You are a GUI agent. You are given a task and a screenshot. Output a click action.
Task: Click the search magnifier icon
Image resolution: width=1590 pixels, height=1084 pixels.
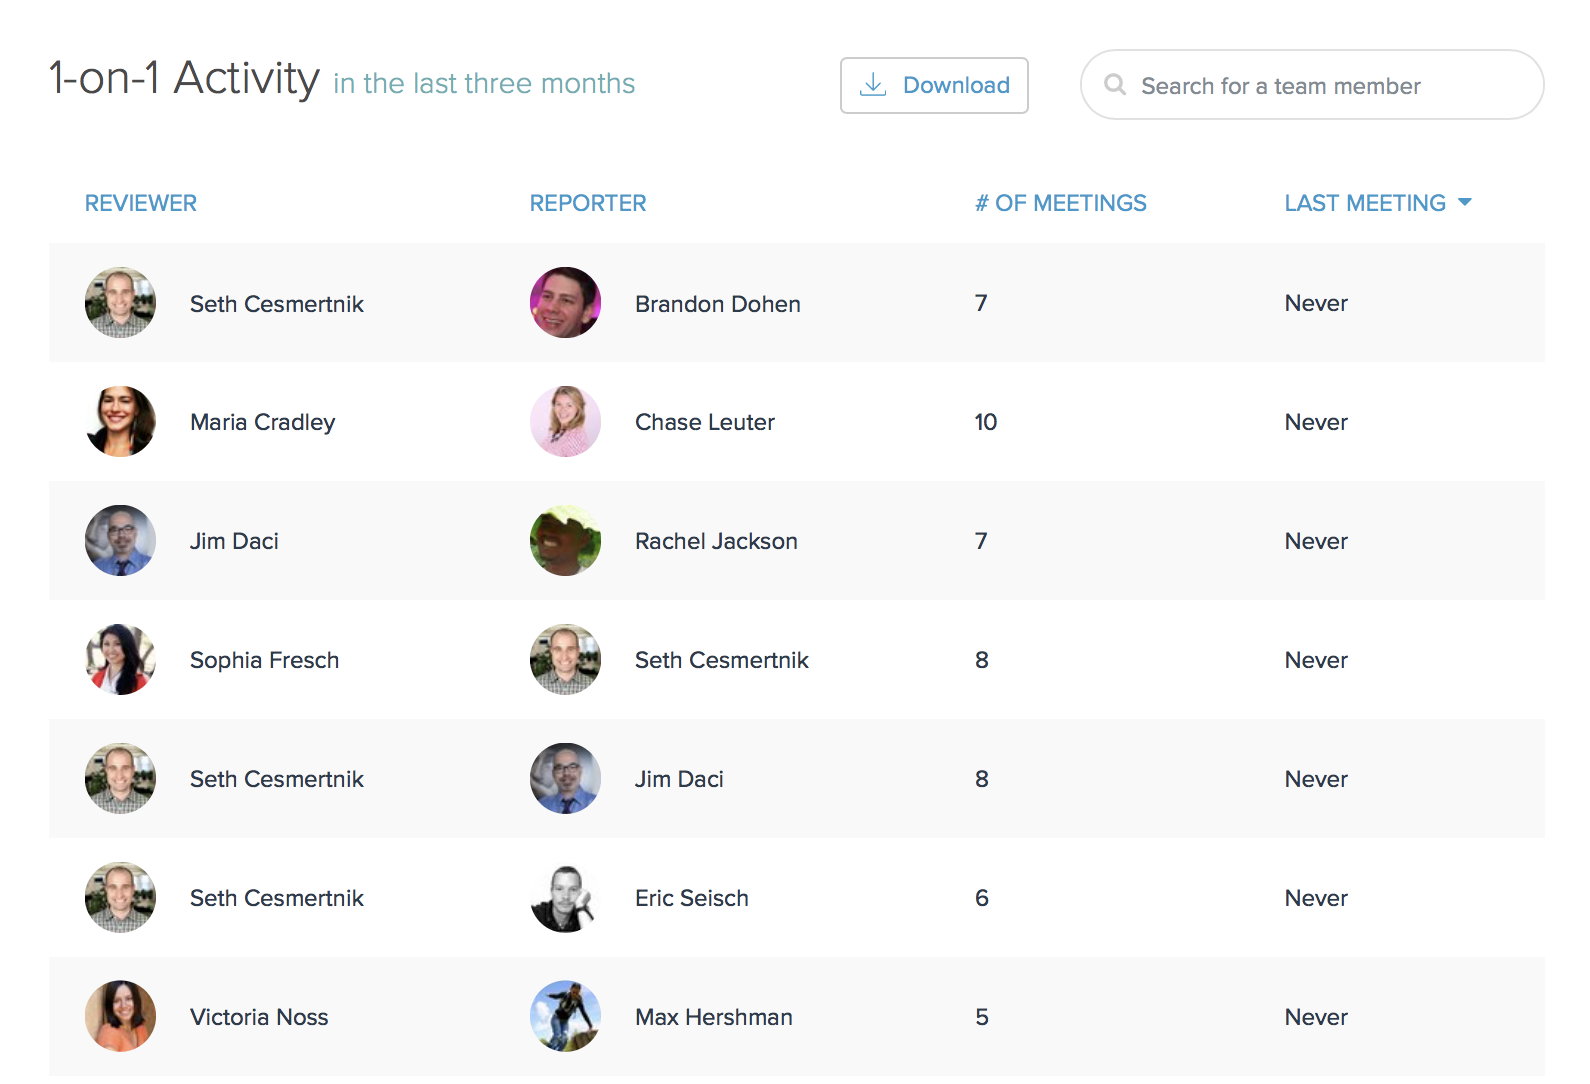tap(1115, 85)
